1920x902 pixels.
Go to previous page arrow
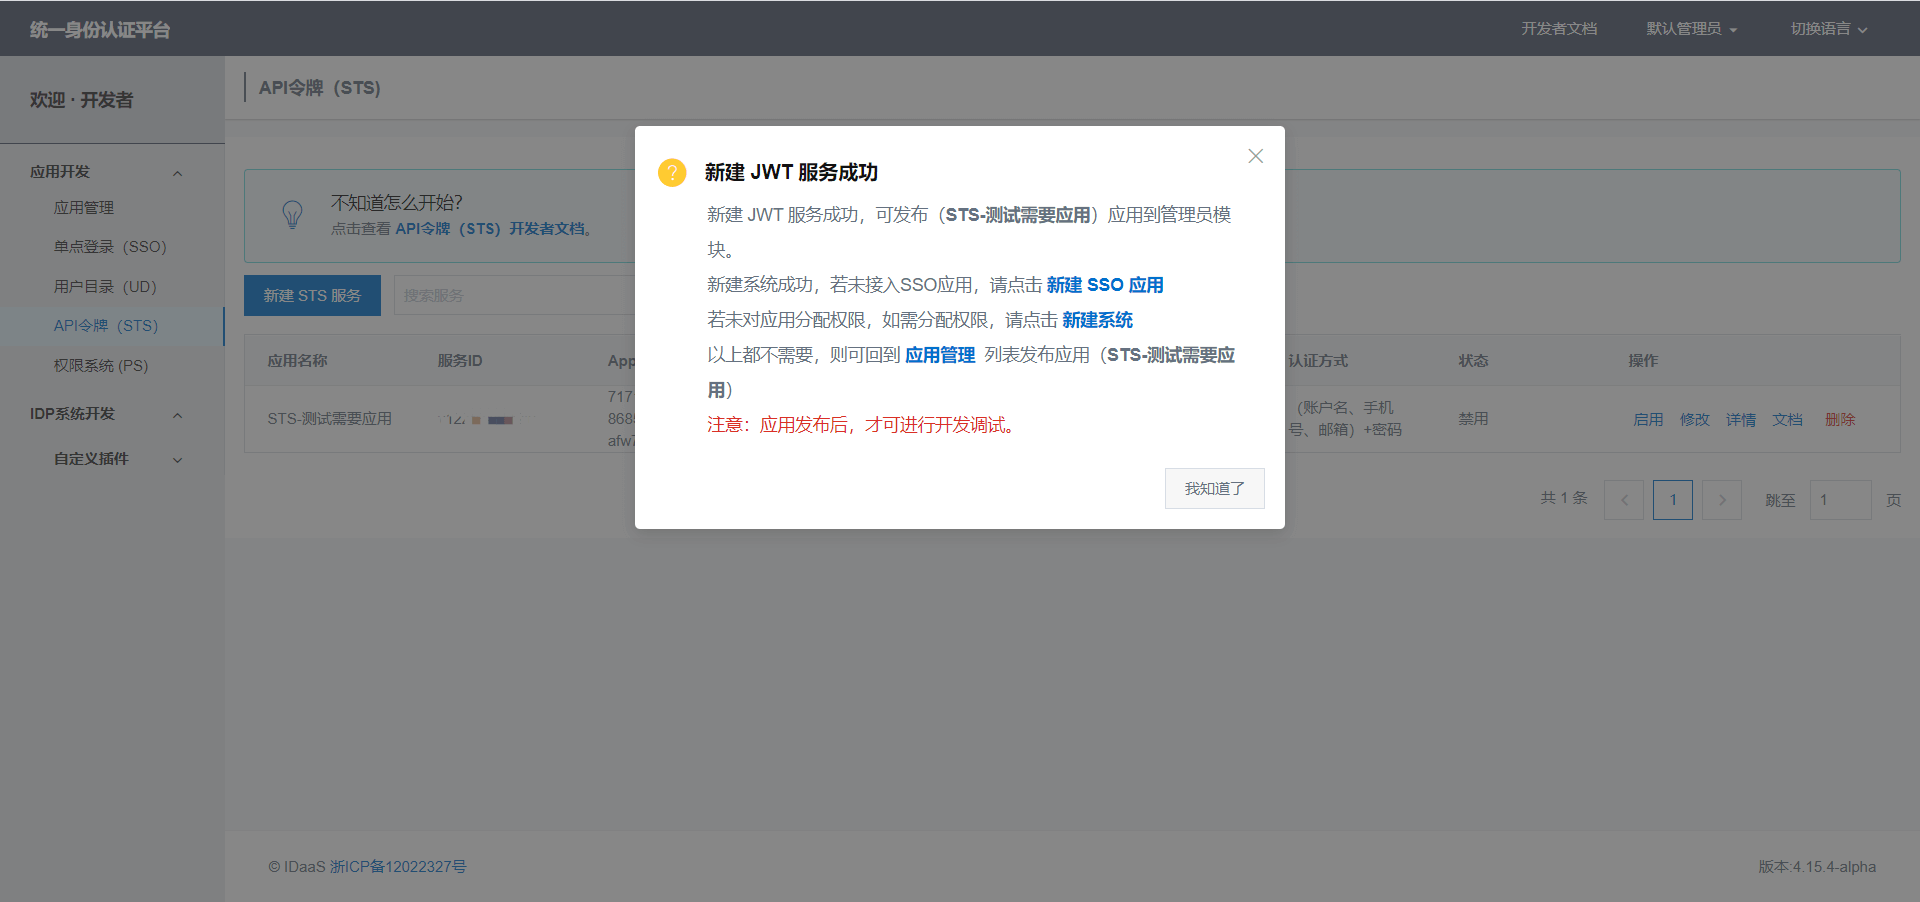tap(1624, 500)
